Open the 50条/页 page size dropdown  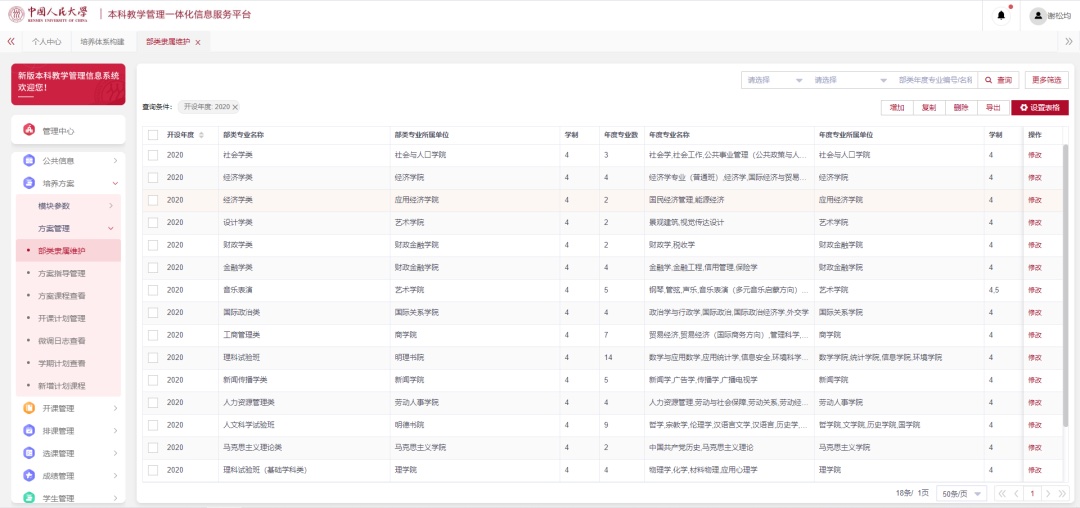[x=965, y=493]
